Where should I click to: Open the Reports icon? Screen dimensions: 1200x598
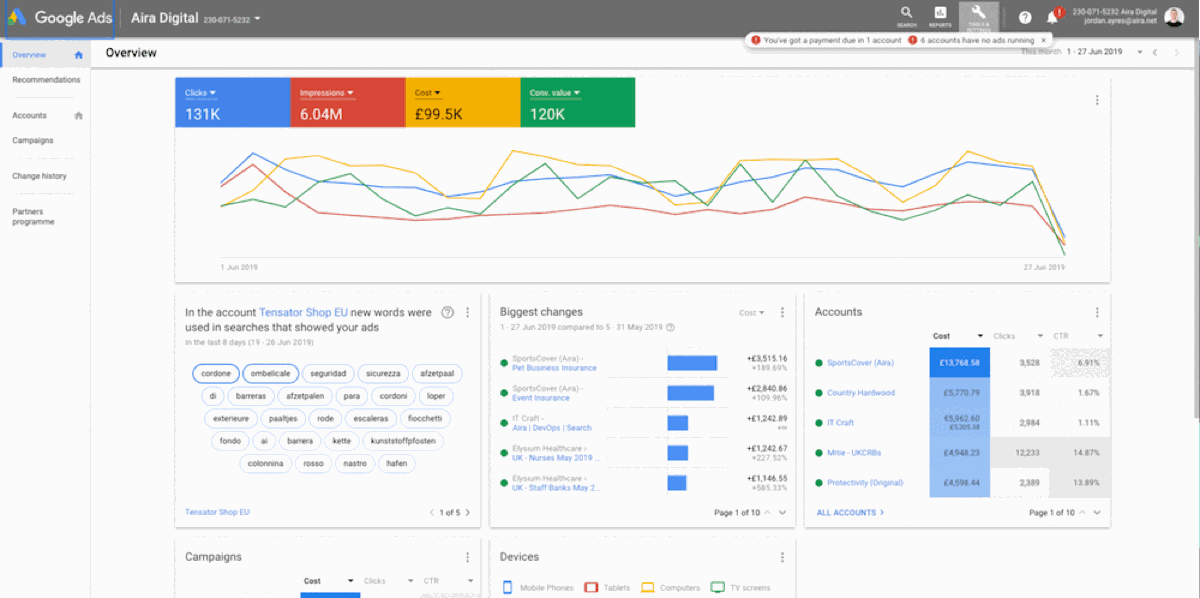[940, 15]
